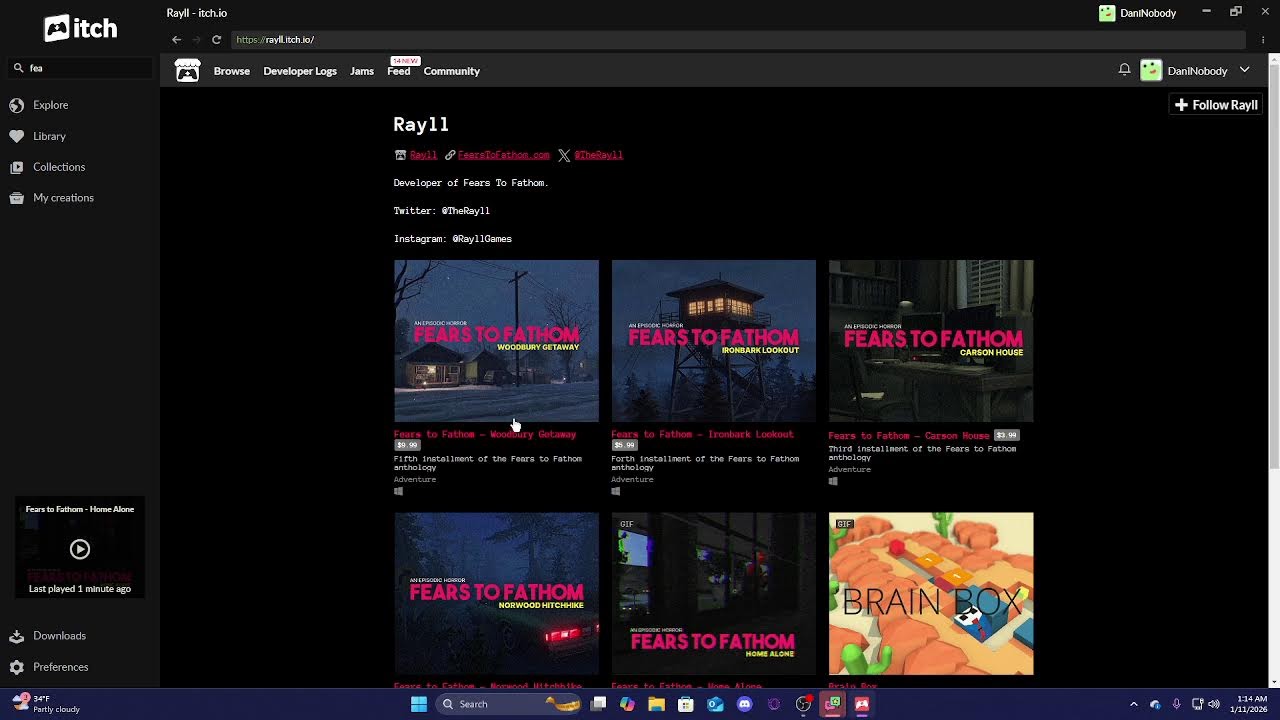Open Downloads in the sidebar

59,636
